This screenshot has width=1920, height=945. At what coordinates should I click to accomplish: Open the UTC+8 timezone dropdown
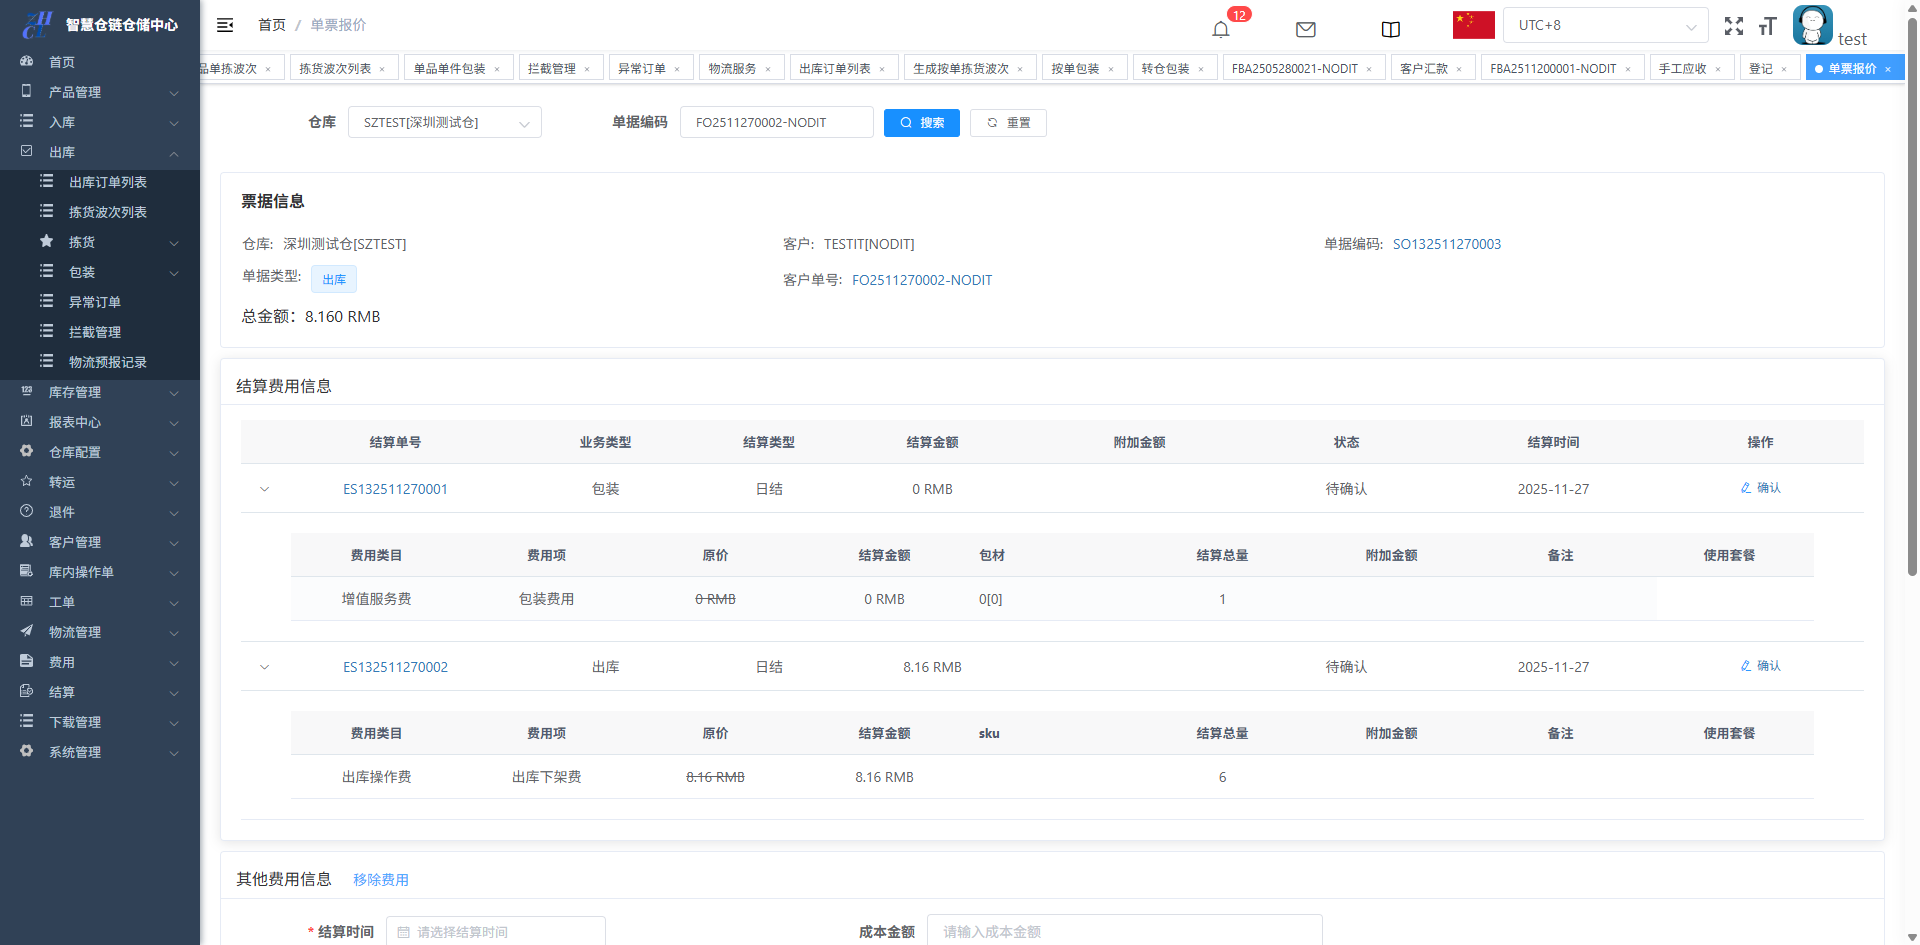1606,25
